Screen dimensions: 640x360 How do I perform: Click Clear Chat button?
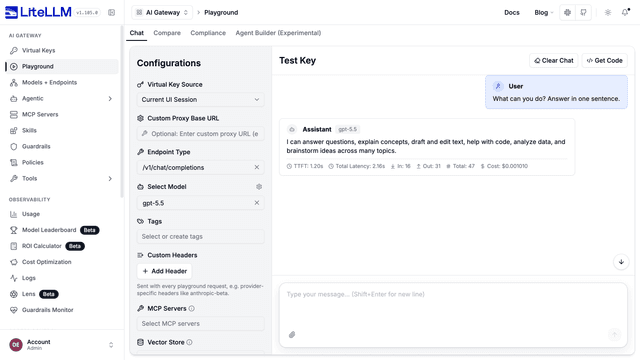tap(553, 60)
